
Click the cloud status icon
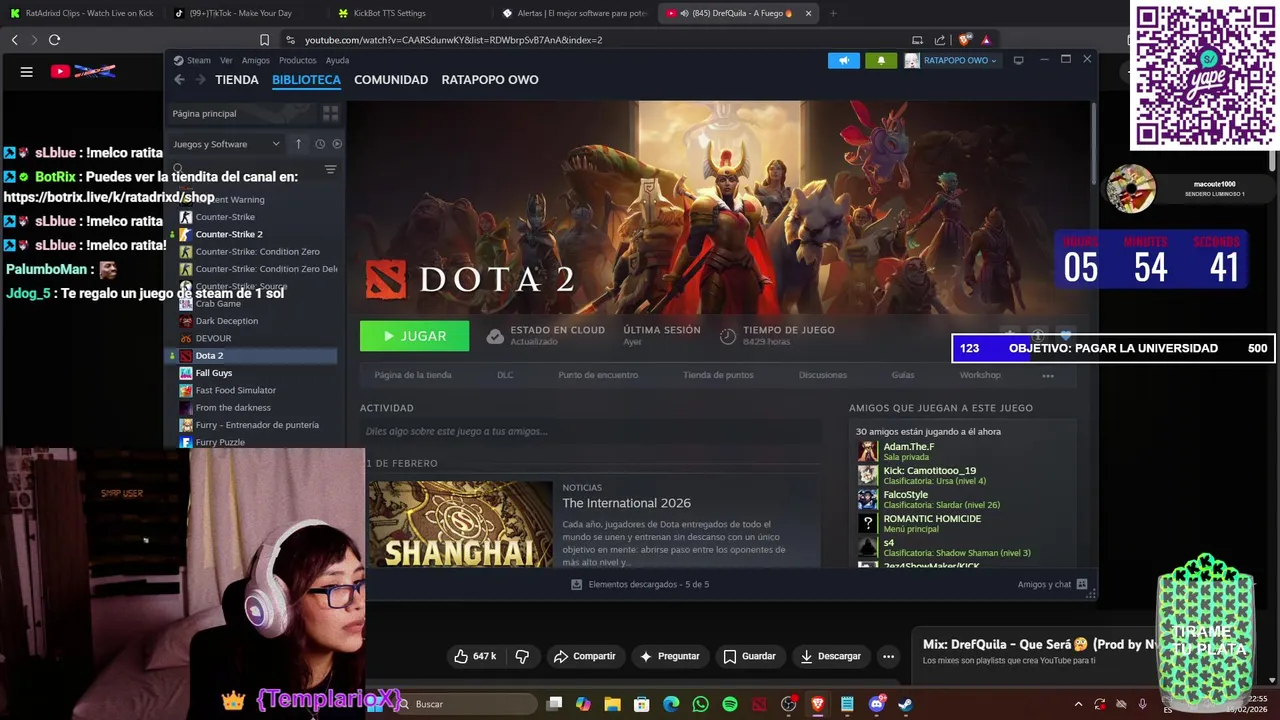coord(495,337)
